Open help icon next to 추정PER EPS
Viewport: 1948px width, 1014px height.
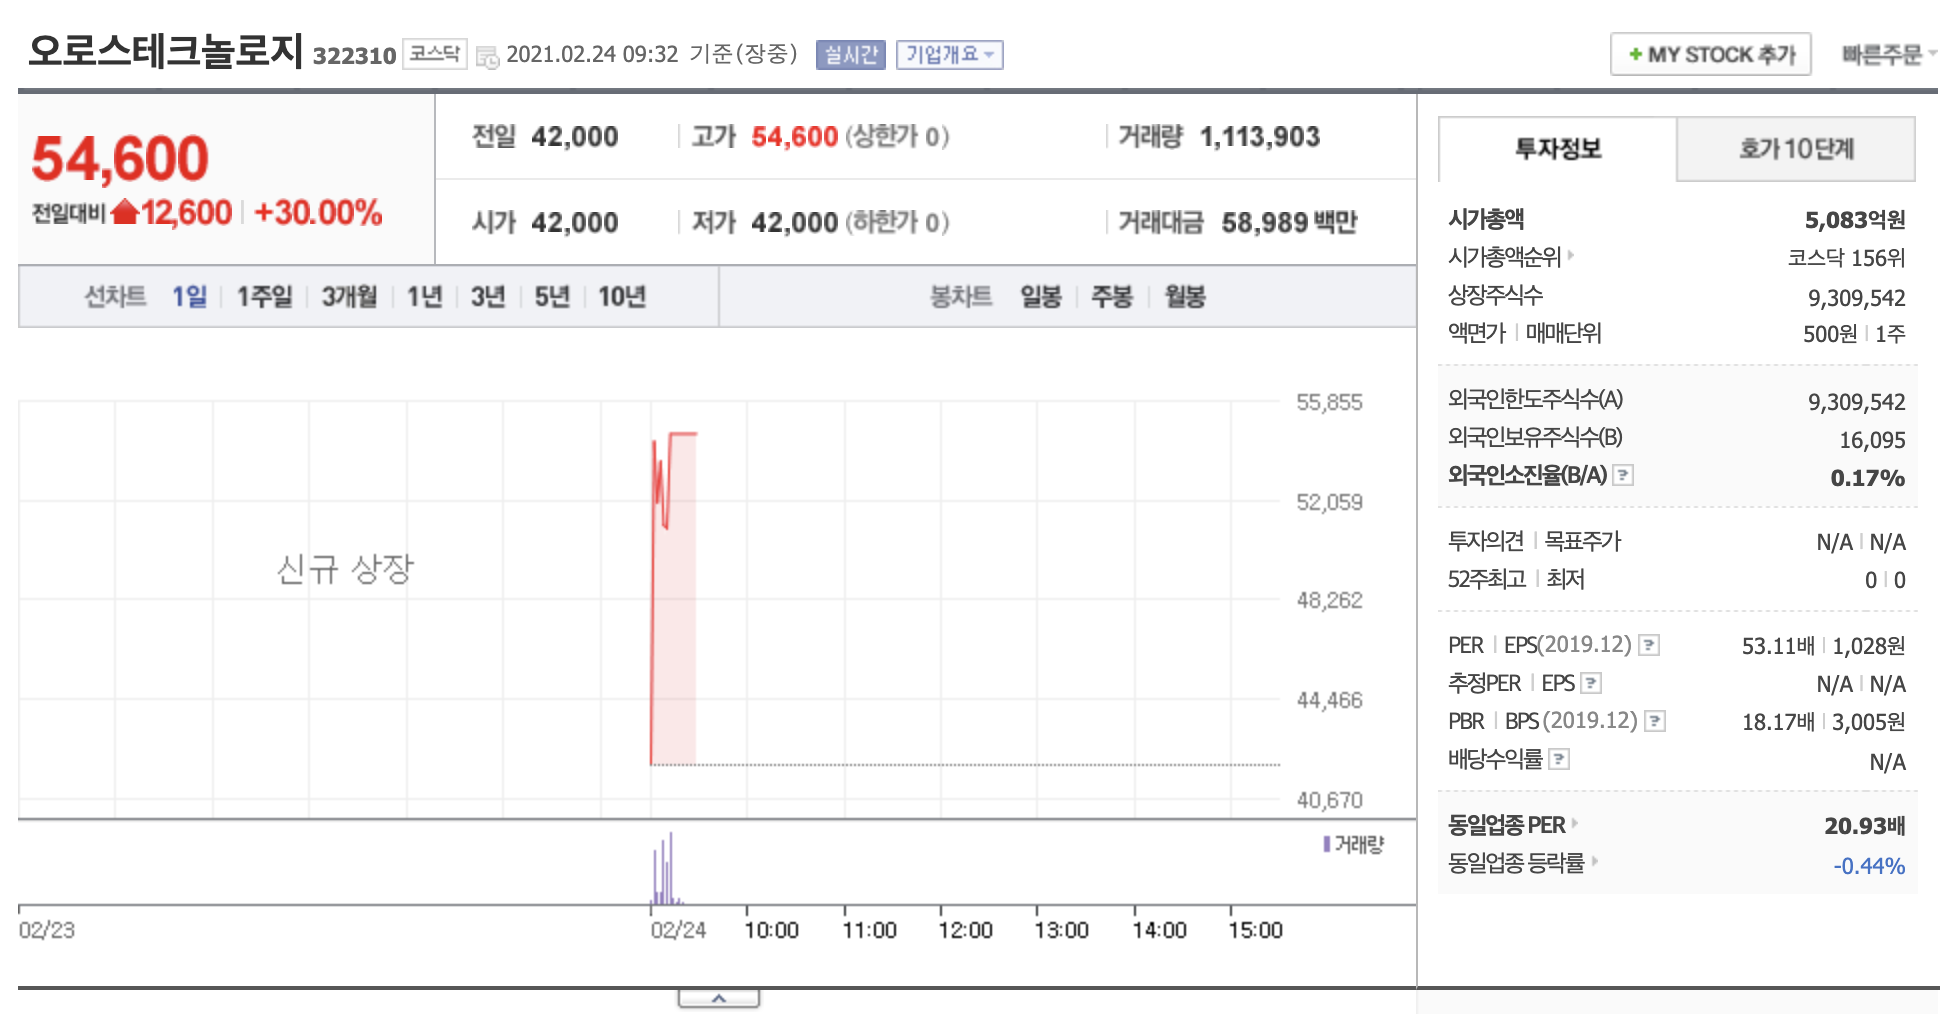pyautogui.click(x=1591, y=683)
